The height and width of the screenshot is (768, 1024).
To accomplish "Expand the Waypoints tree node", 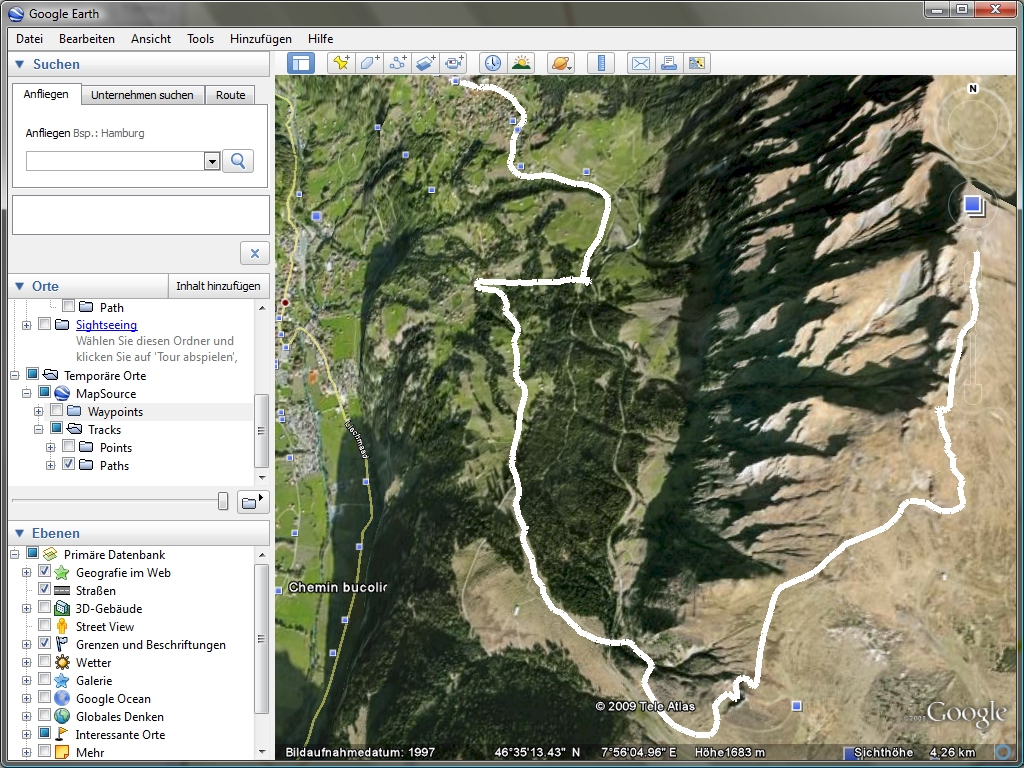I will tap(39, 411).
